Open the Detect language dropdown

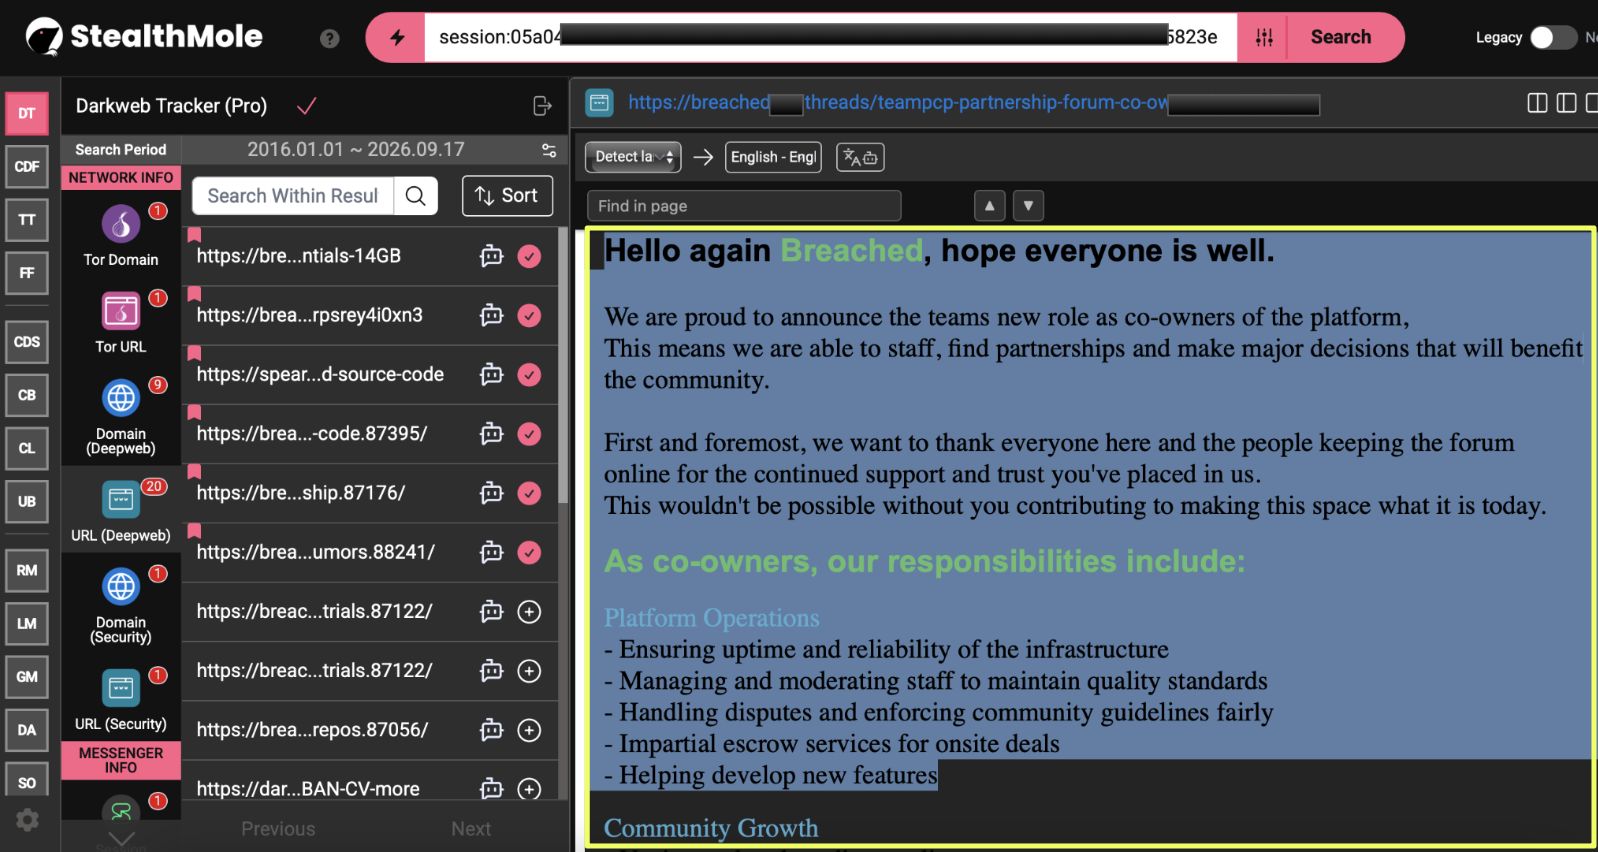[633, 157]
